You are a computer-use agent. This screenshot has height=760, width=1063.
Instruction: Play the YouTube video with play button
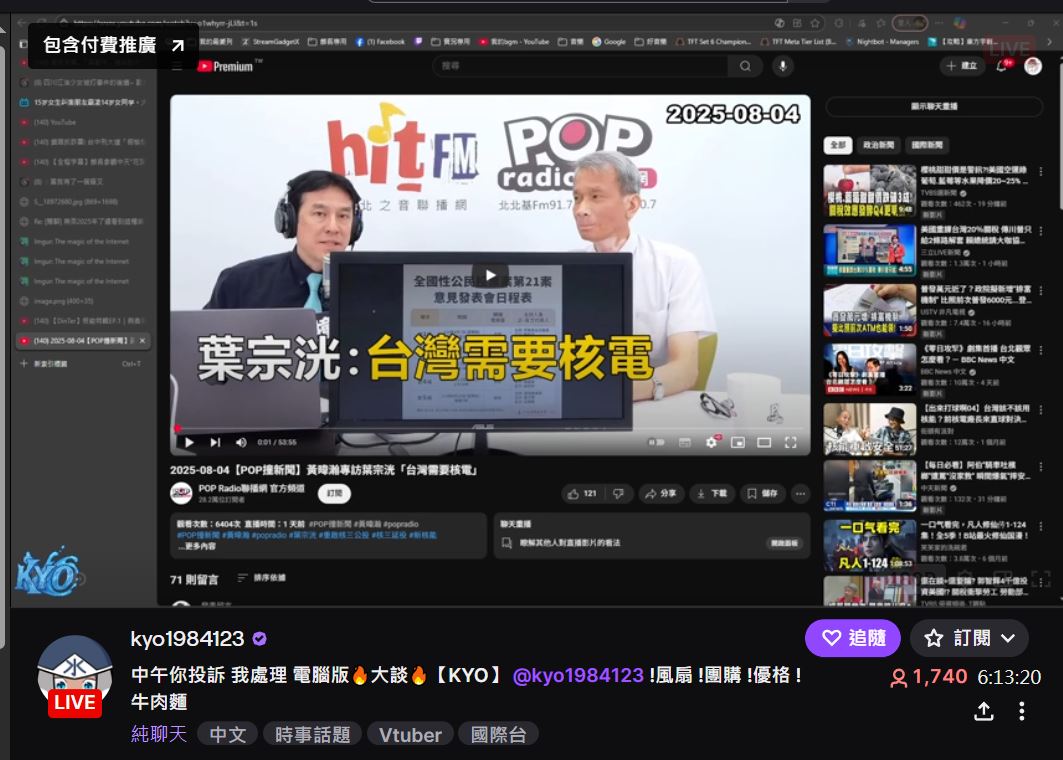point(189,443)
